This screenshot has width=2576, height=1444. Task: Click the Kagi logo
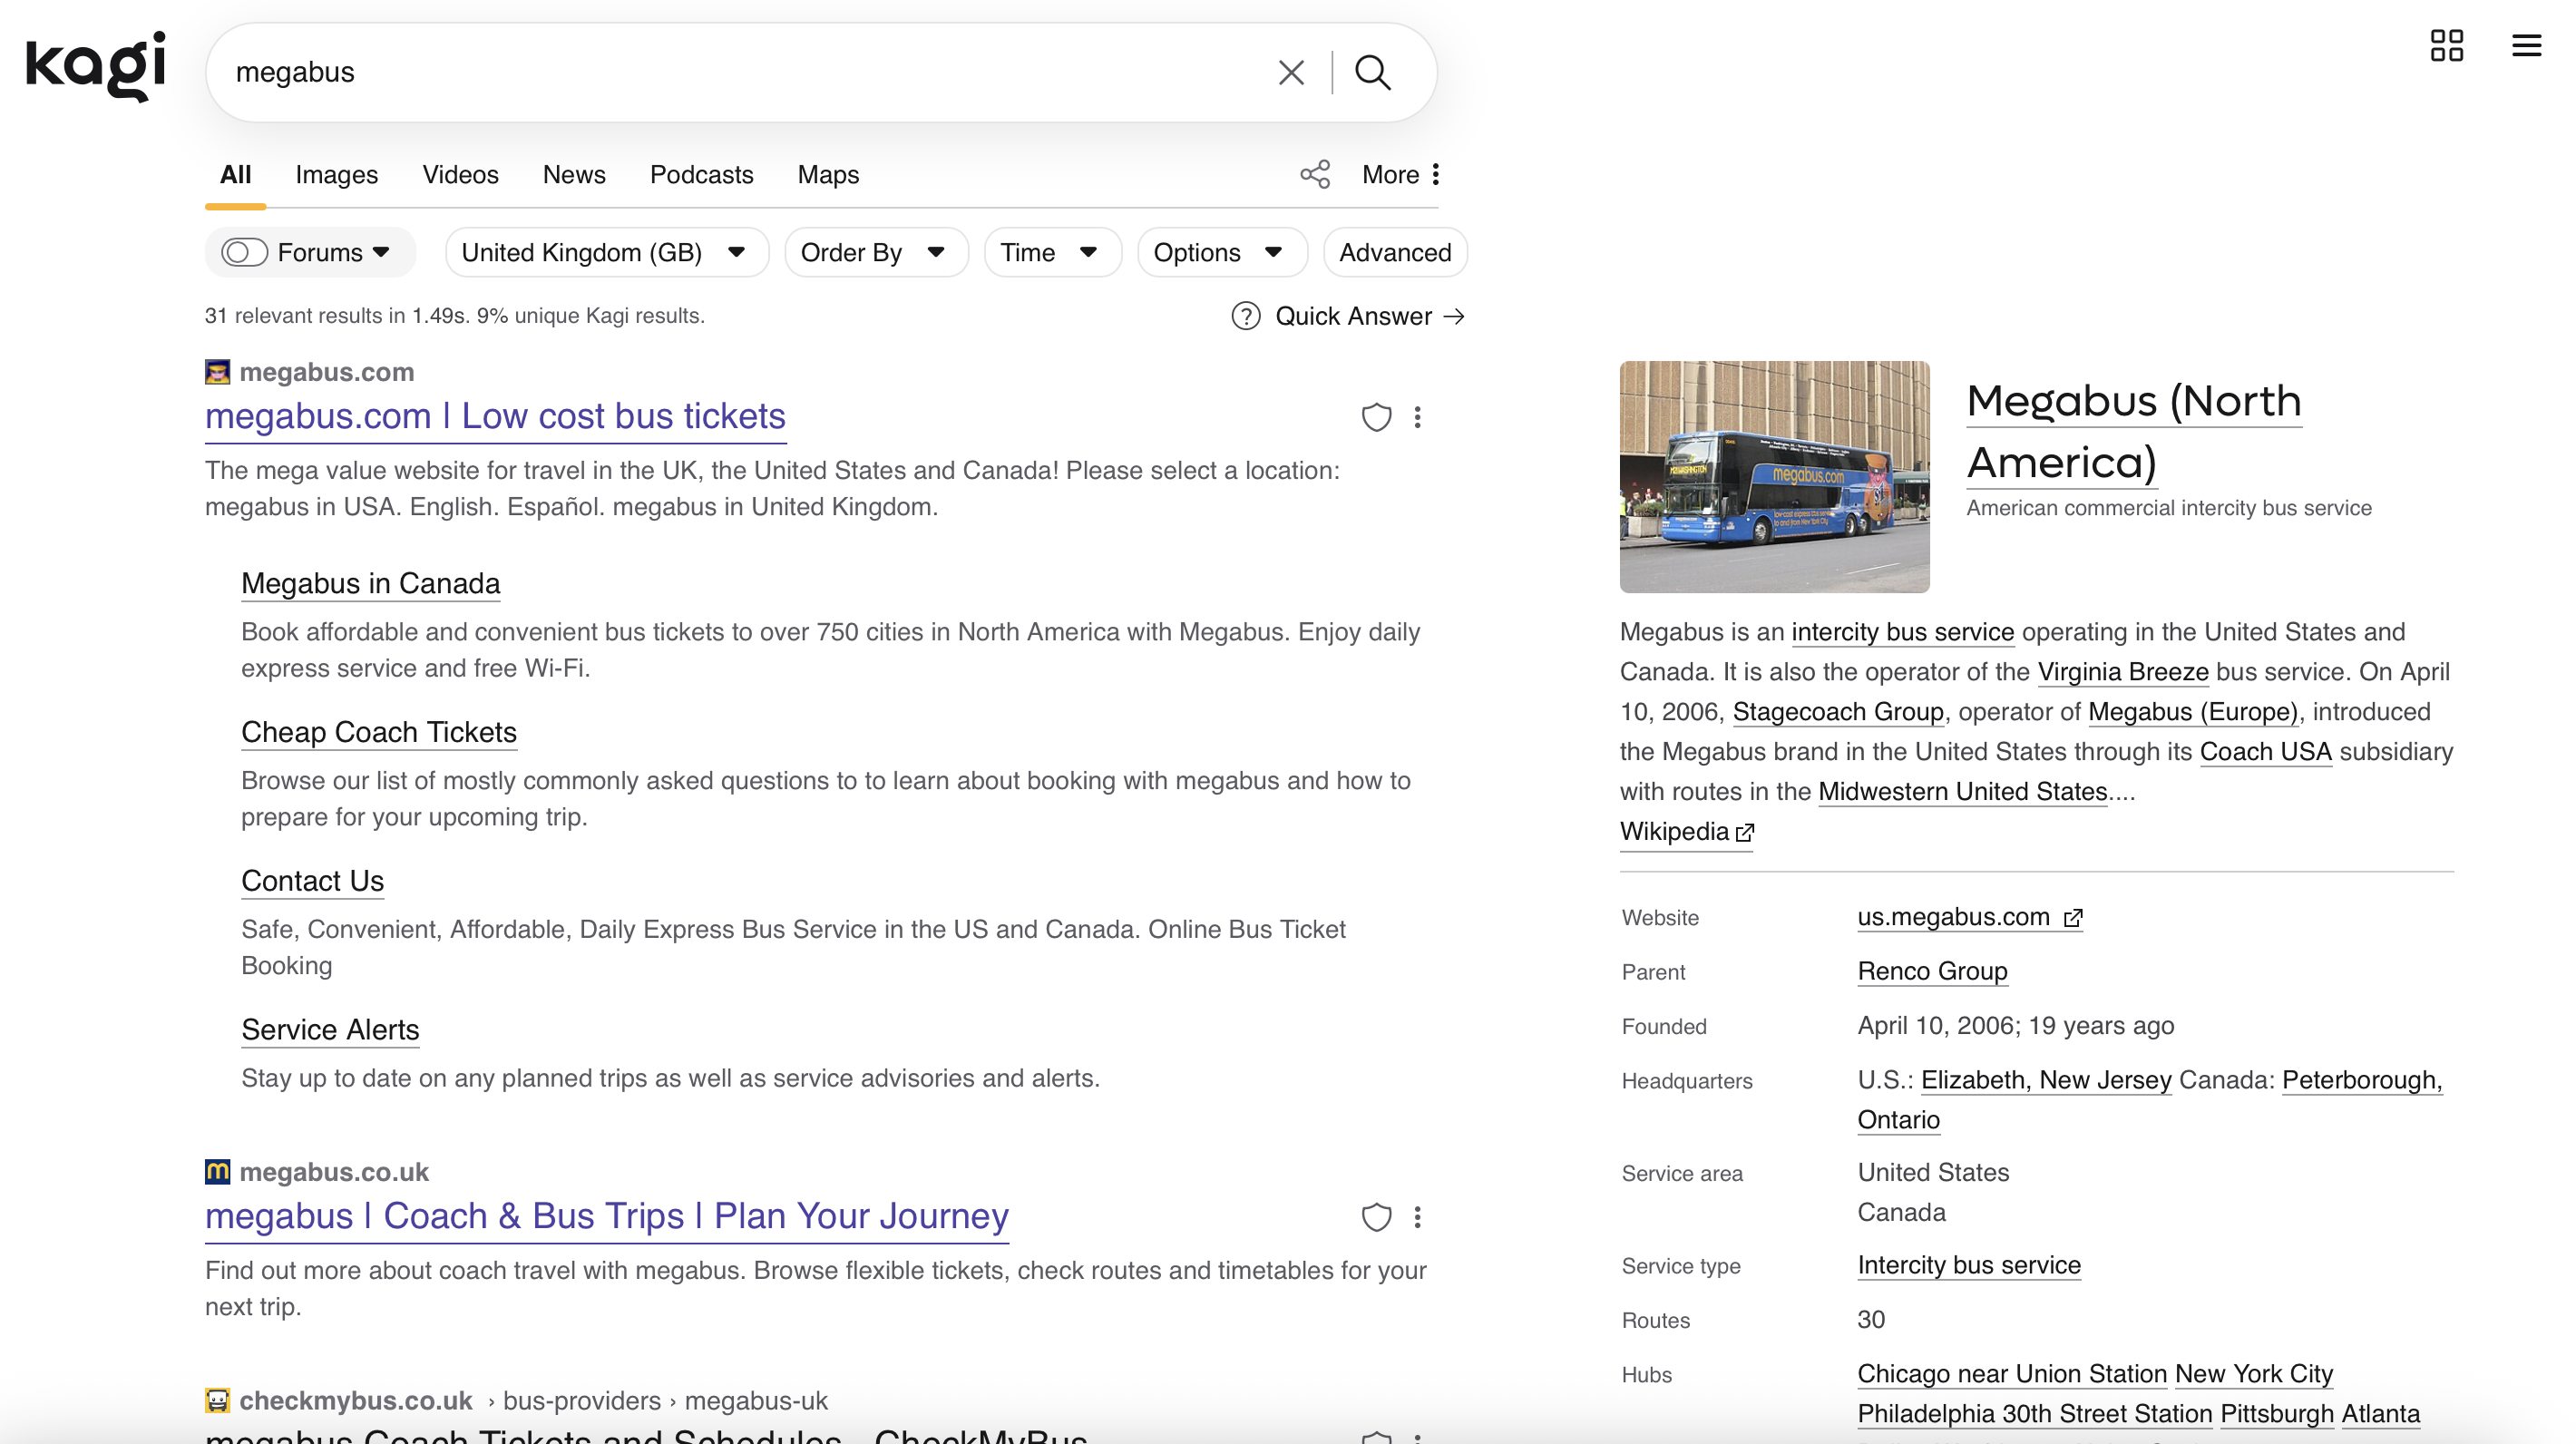click(95, 66)
